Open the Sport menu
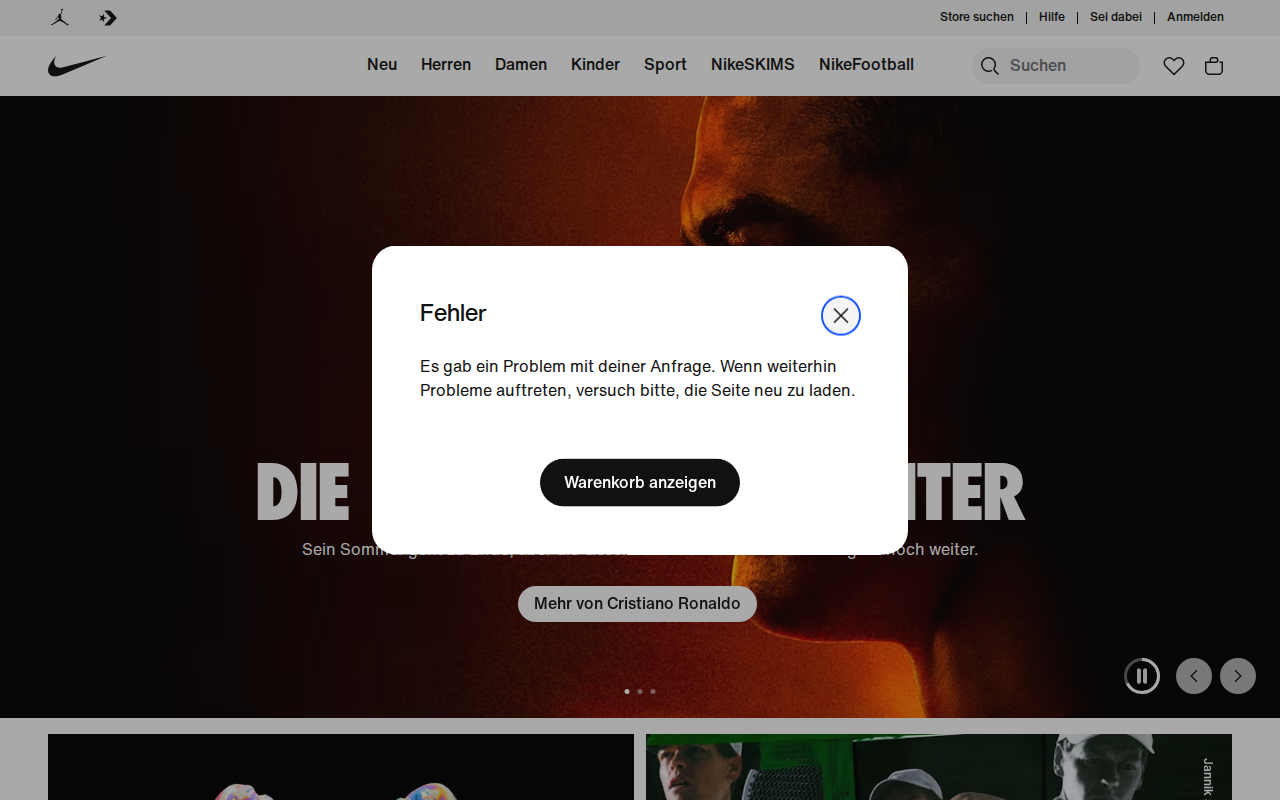Image resolution: width=1280 pixels, height=800 pixels. [x=665, y=65]
